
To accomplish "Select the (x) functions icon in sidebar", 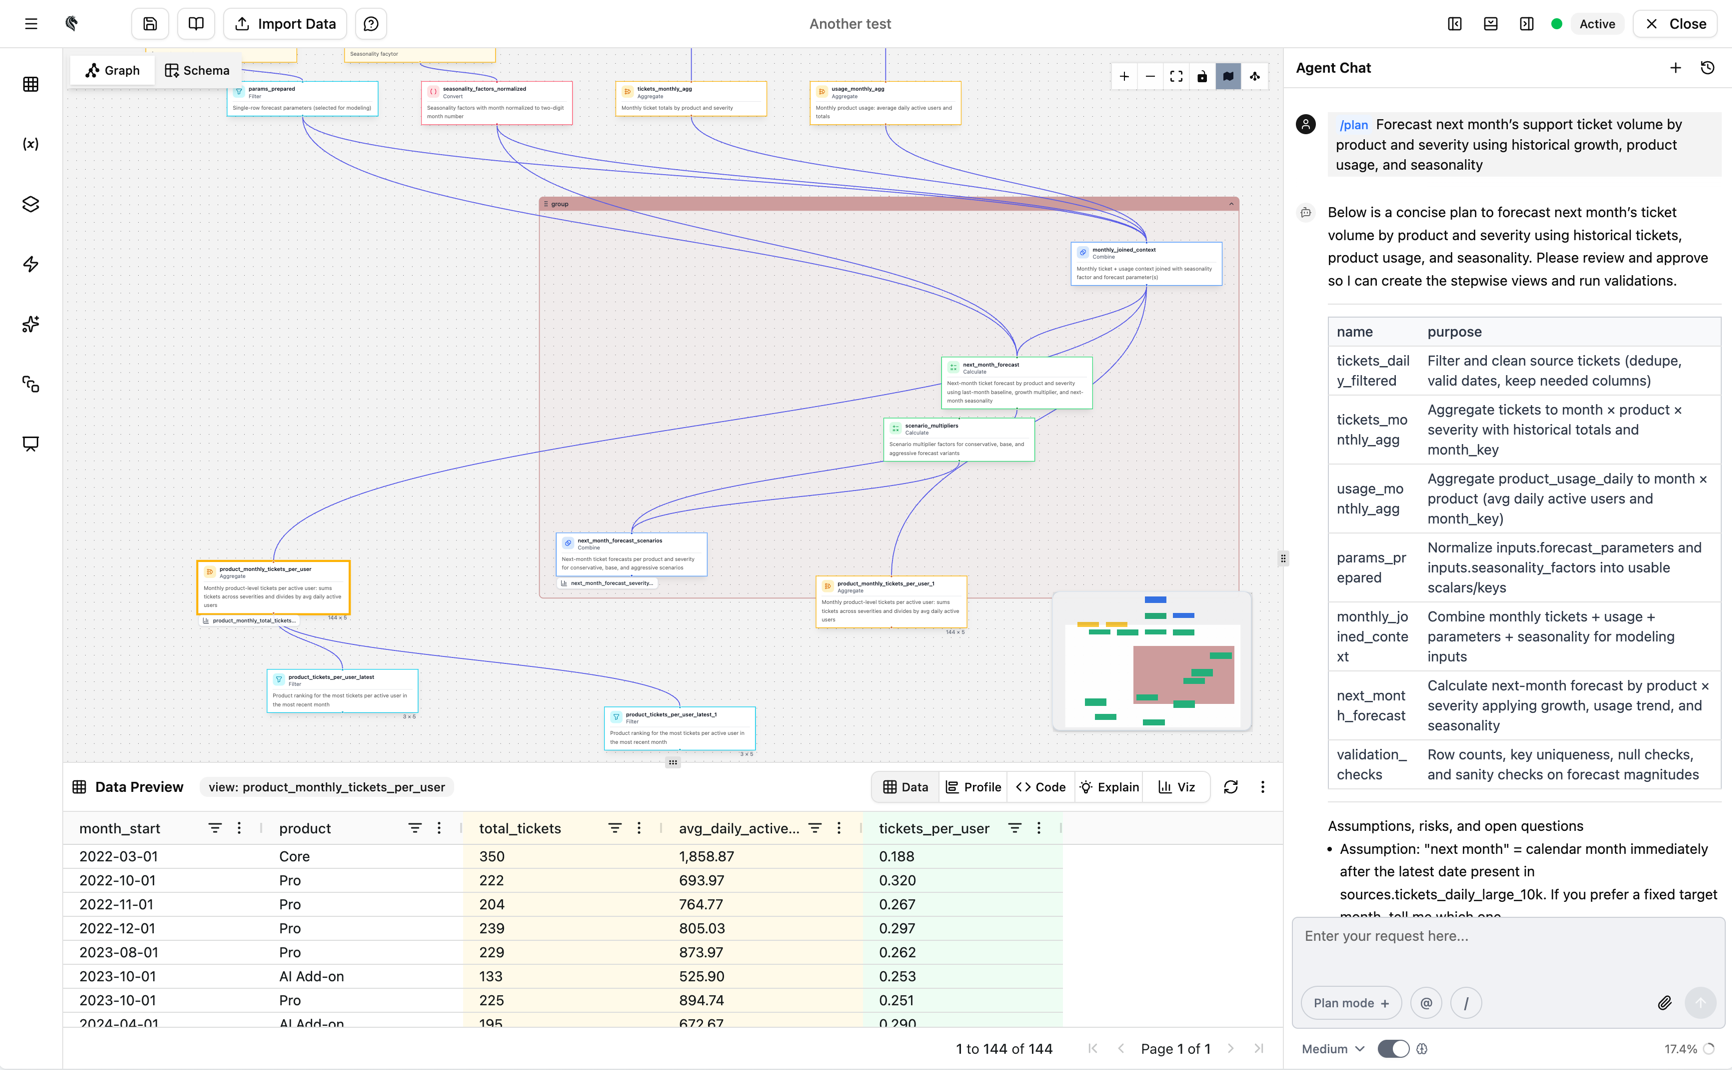I will pos(30,143).
